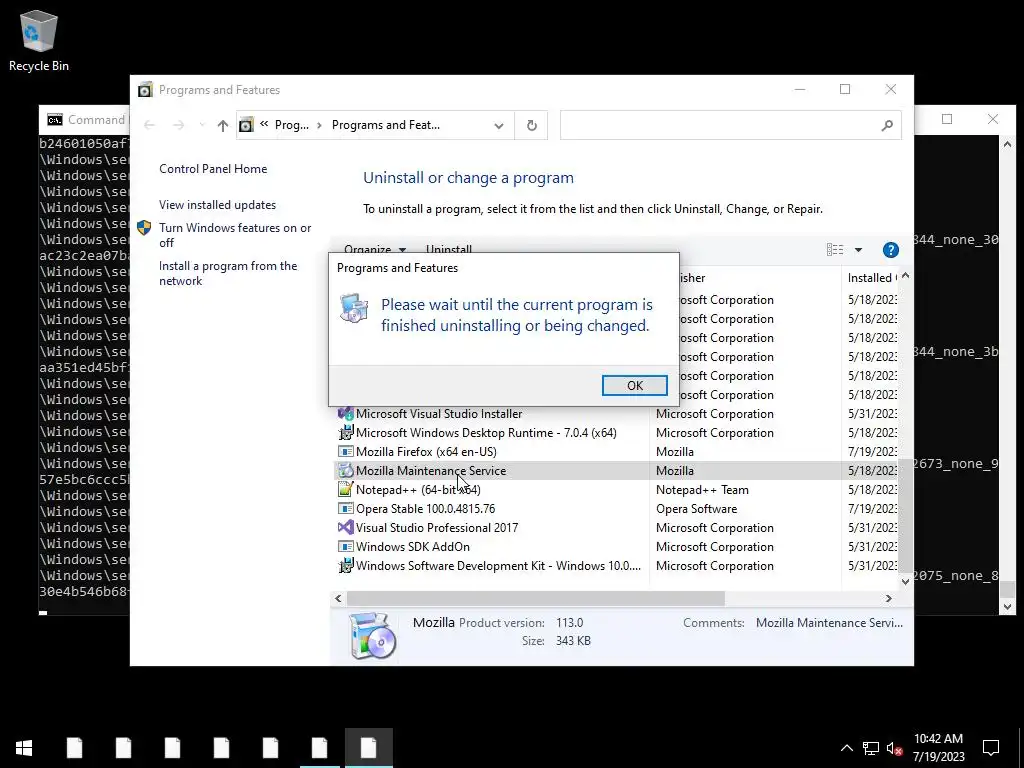1024x768 pixels.
Task: Click the search magnifier icon
Action: point(886,125)
